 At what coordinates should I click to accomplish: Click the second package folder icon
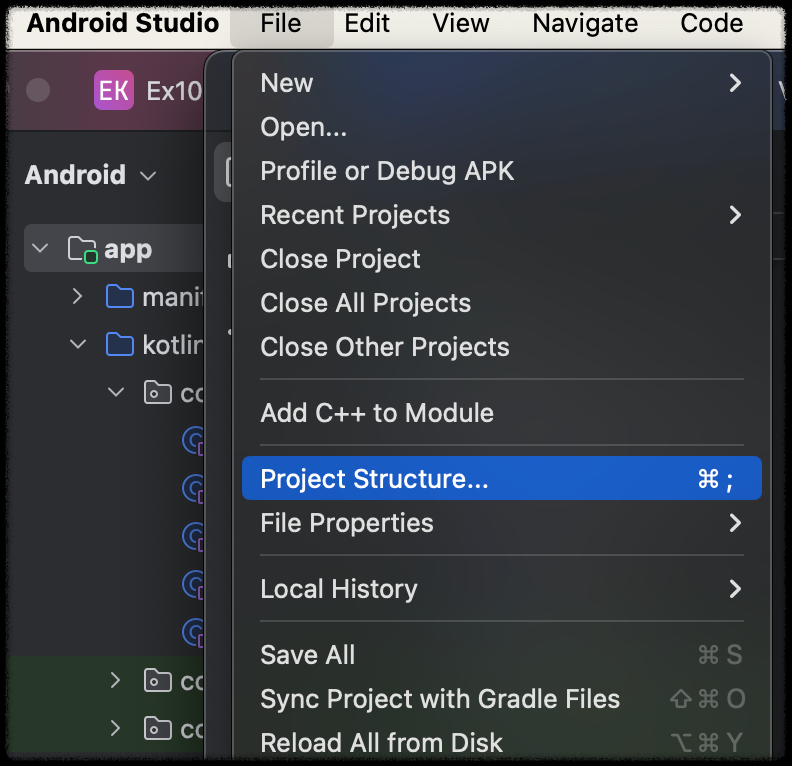pyautogui.click(x=158, y=680)
